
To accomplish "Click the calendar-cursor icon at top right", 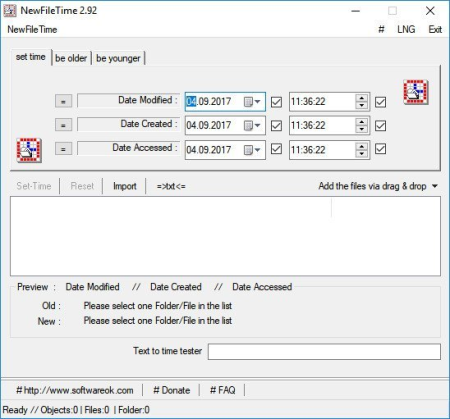I will click(x=416, y=92).
